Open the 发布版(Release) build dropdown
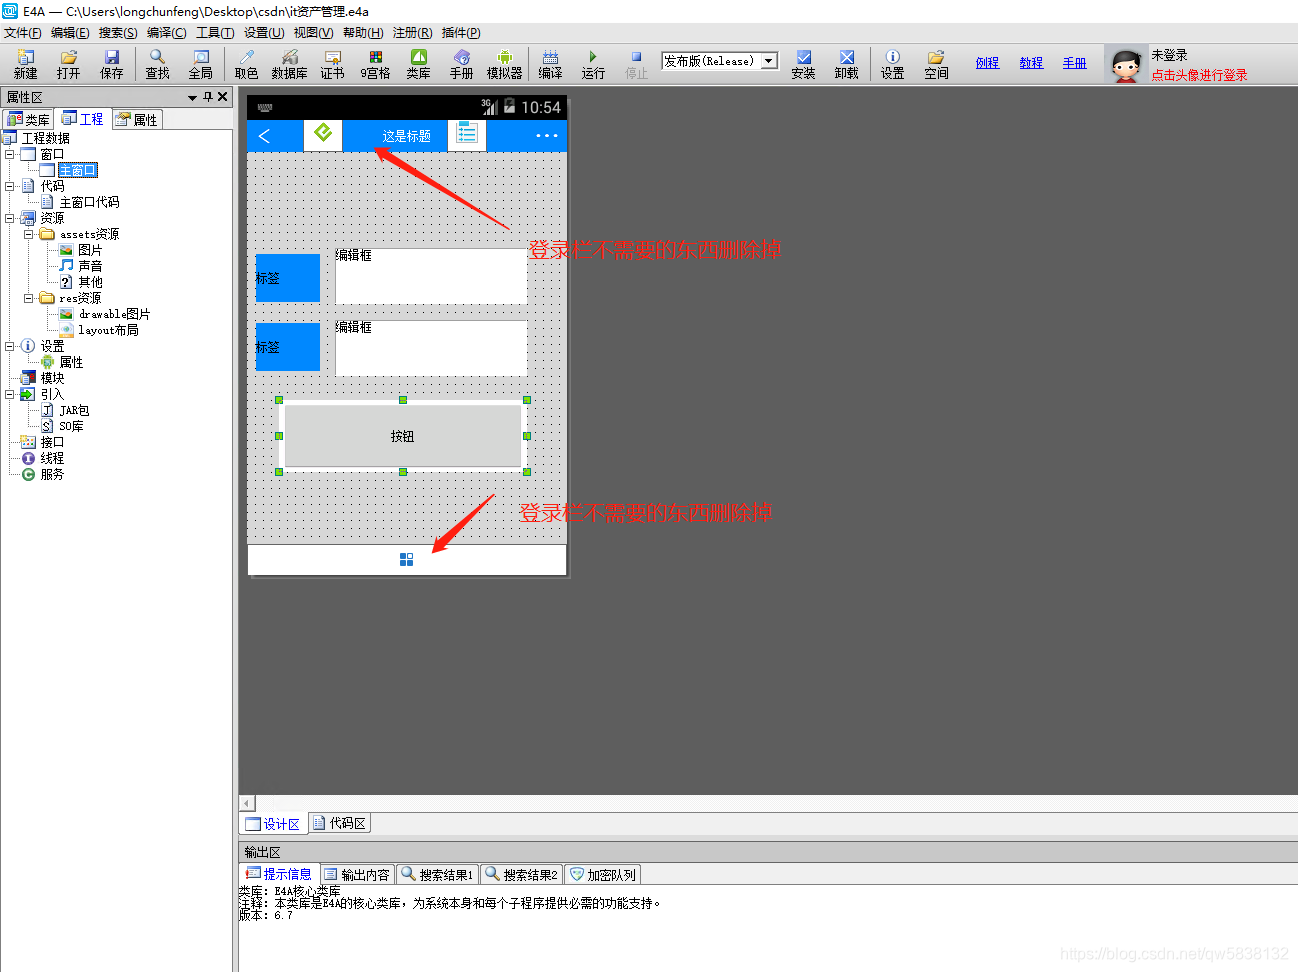Image resolution: width=1298 pixels, height=972 pixels. pos(769,61)
